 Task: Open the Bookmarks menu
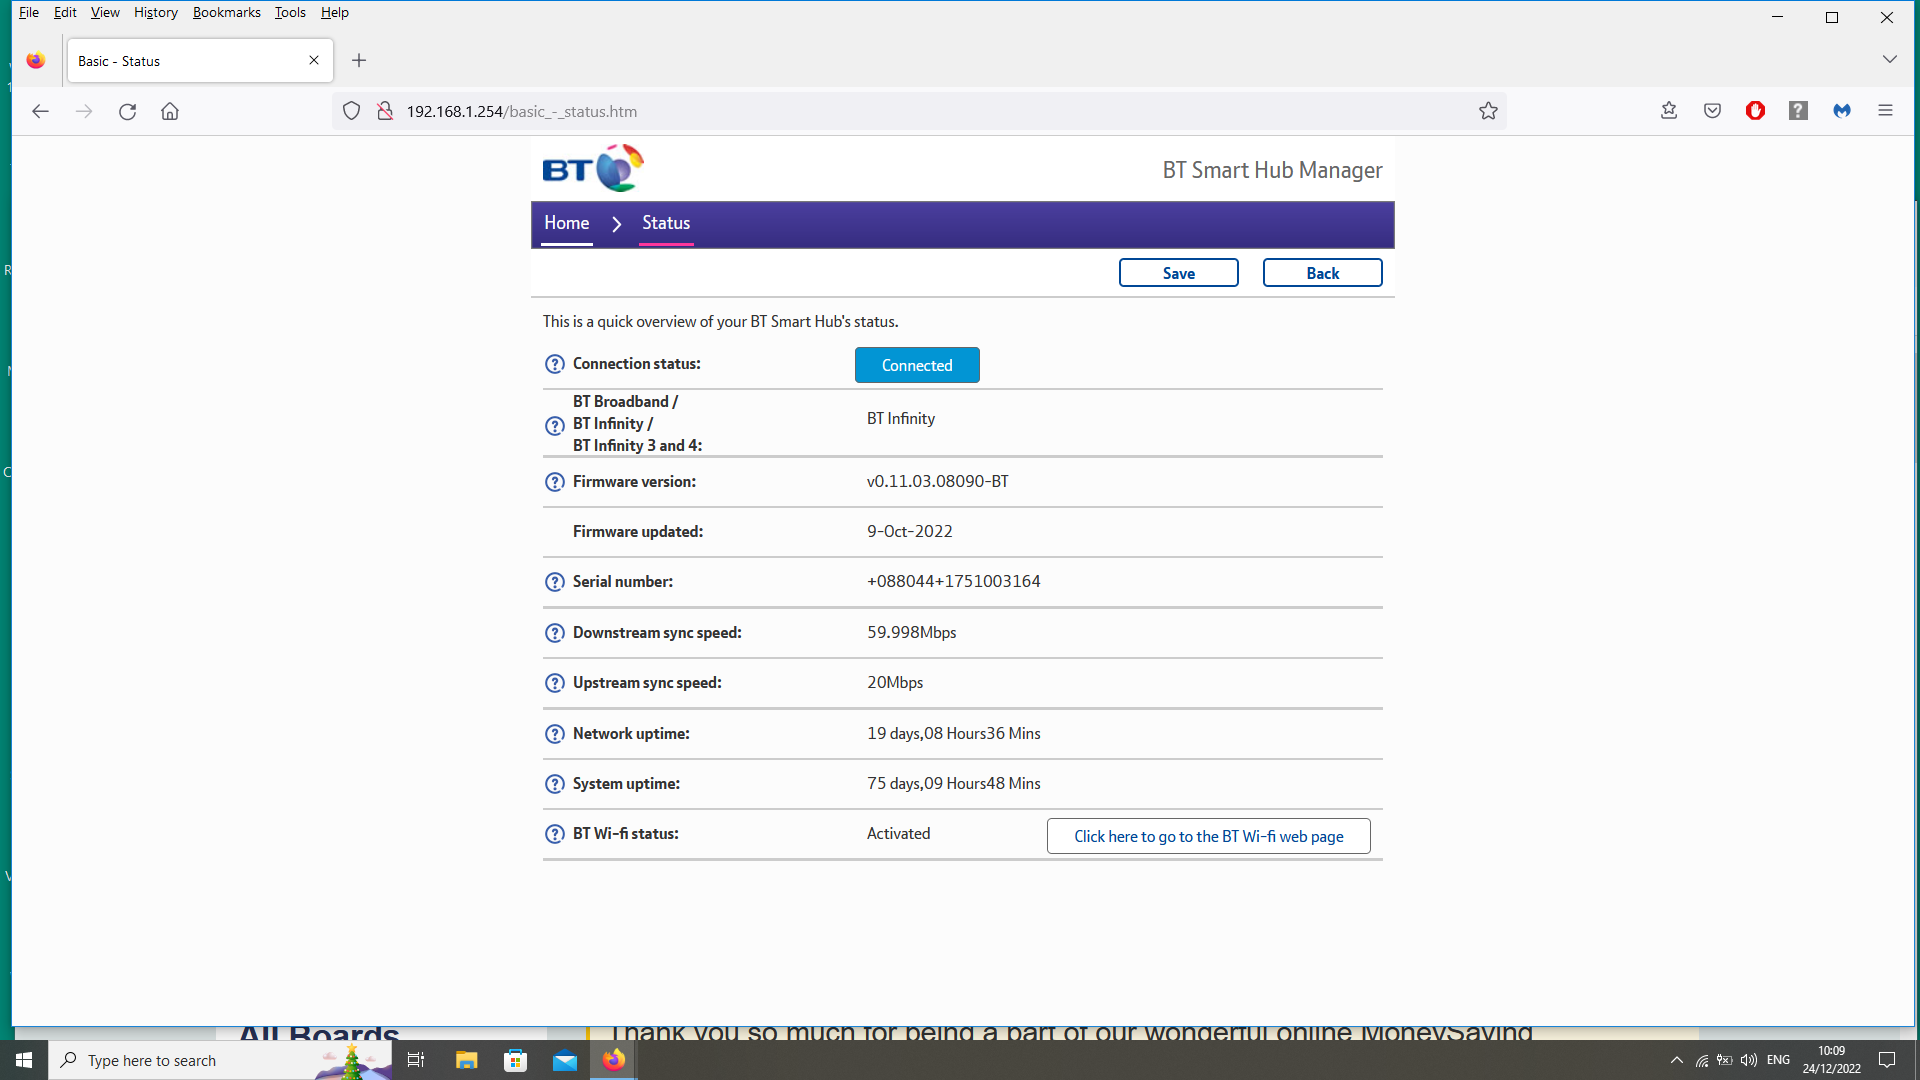(x=226, y=12)
